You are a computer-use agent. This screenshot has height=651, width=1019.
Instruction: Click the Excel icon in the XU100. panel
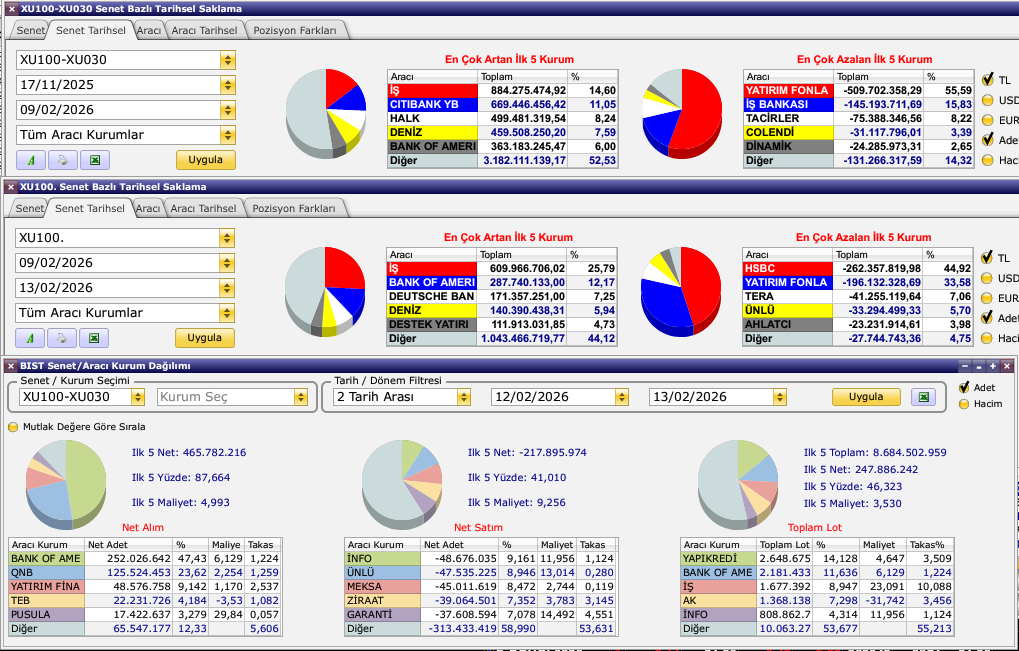pos(94,338)
